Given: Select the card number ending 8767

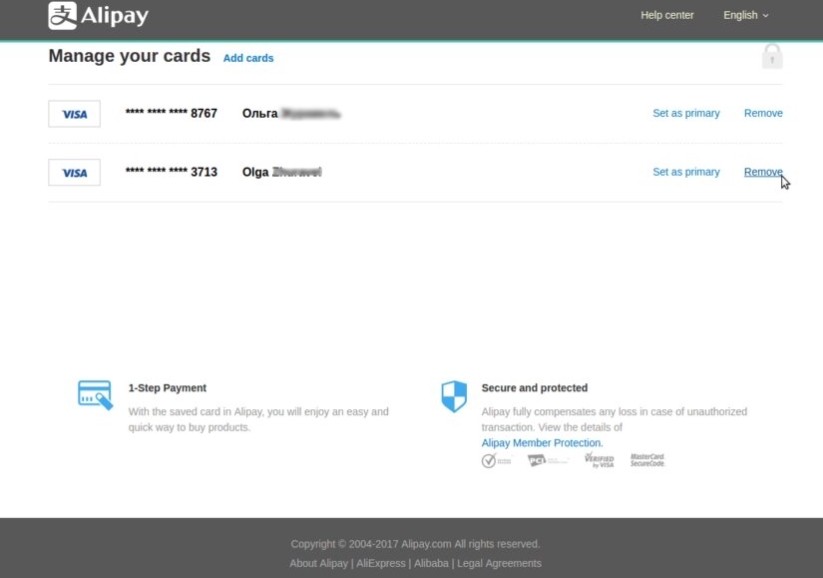Looking at the screenshot, I should 171,113.
